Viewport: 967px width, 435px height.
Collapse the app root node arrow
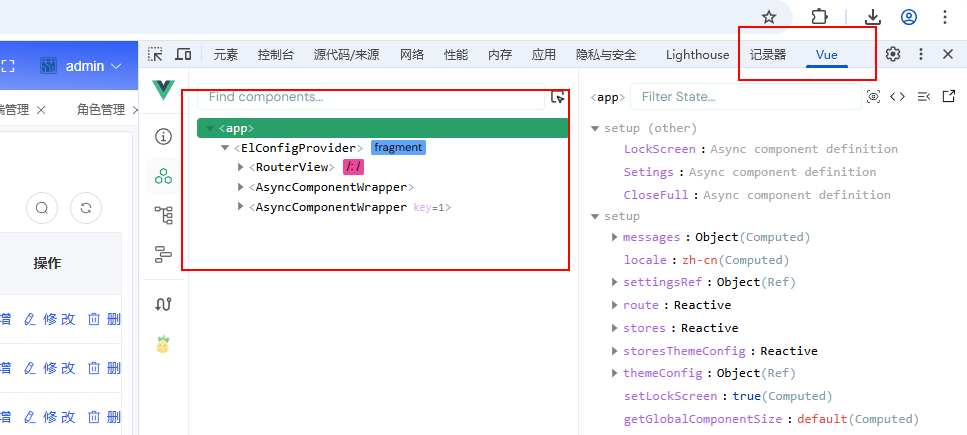tap(210, 128)
